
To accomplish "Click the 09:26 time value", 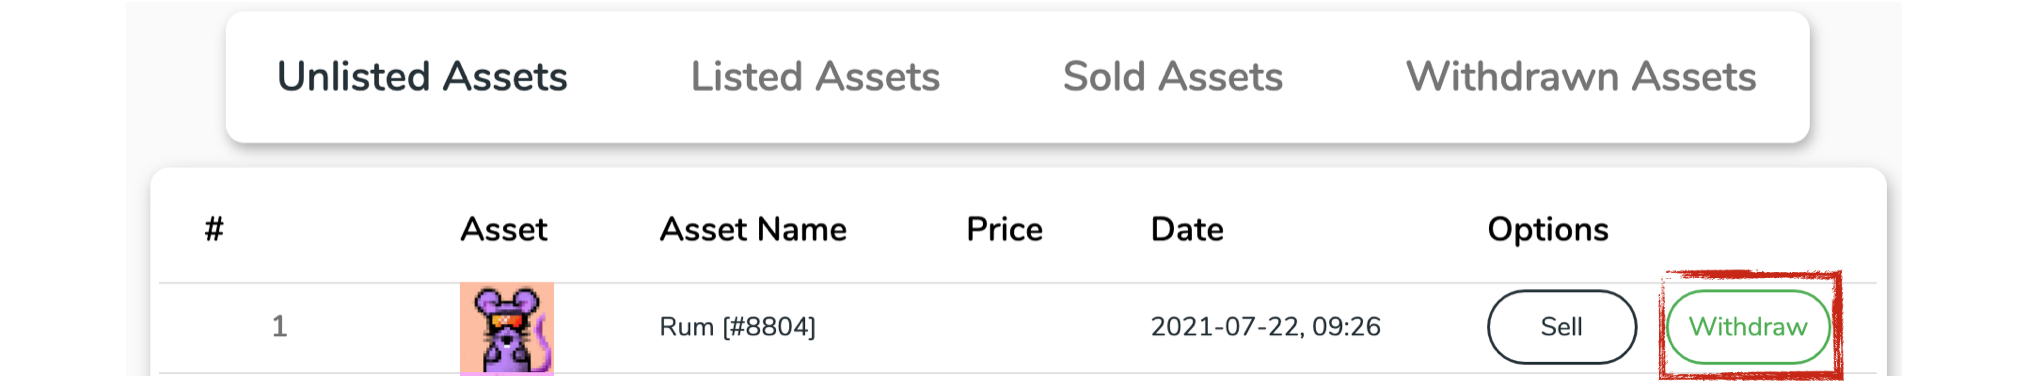I will (x=1347, y=327).
